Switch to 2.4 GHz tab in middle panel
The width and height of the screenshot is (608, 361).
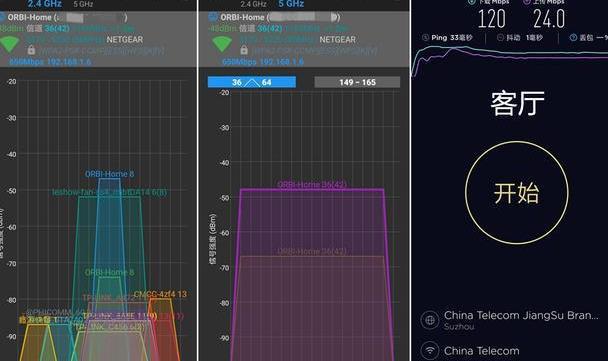pos(253,4)
